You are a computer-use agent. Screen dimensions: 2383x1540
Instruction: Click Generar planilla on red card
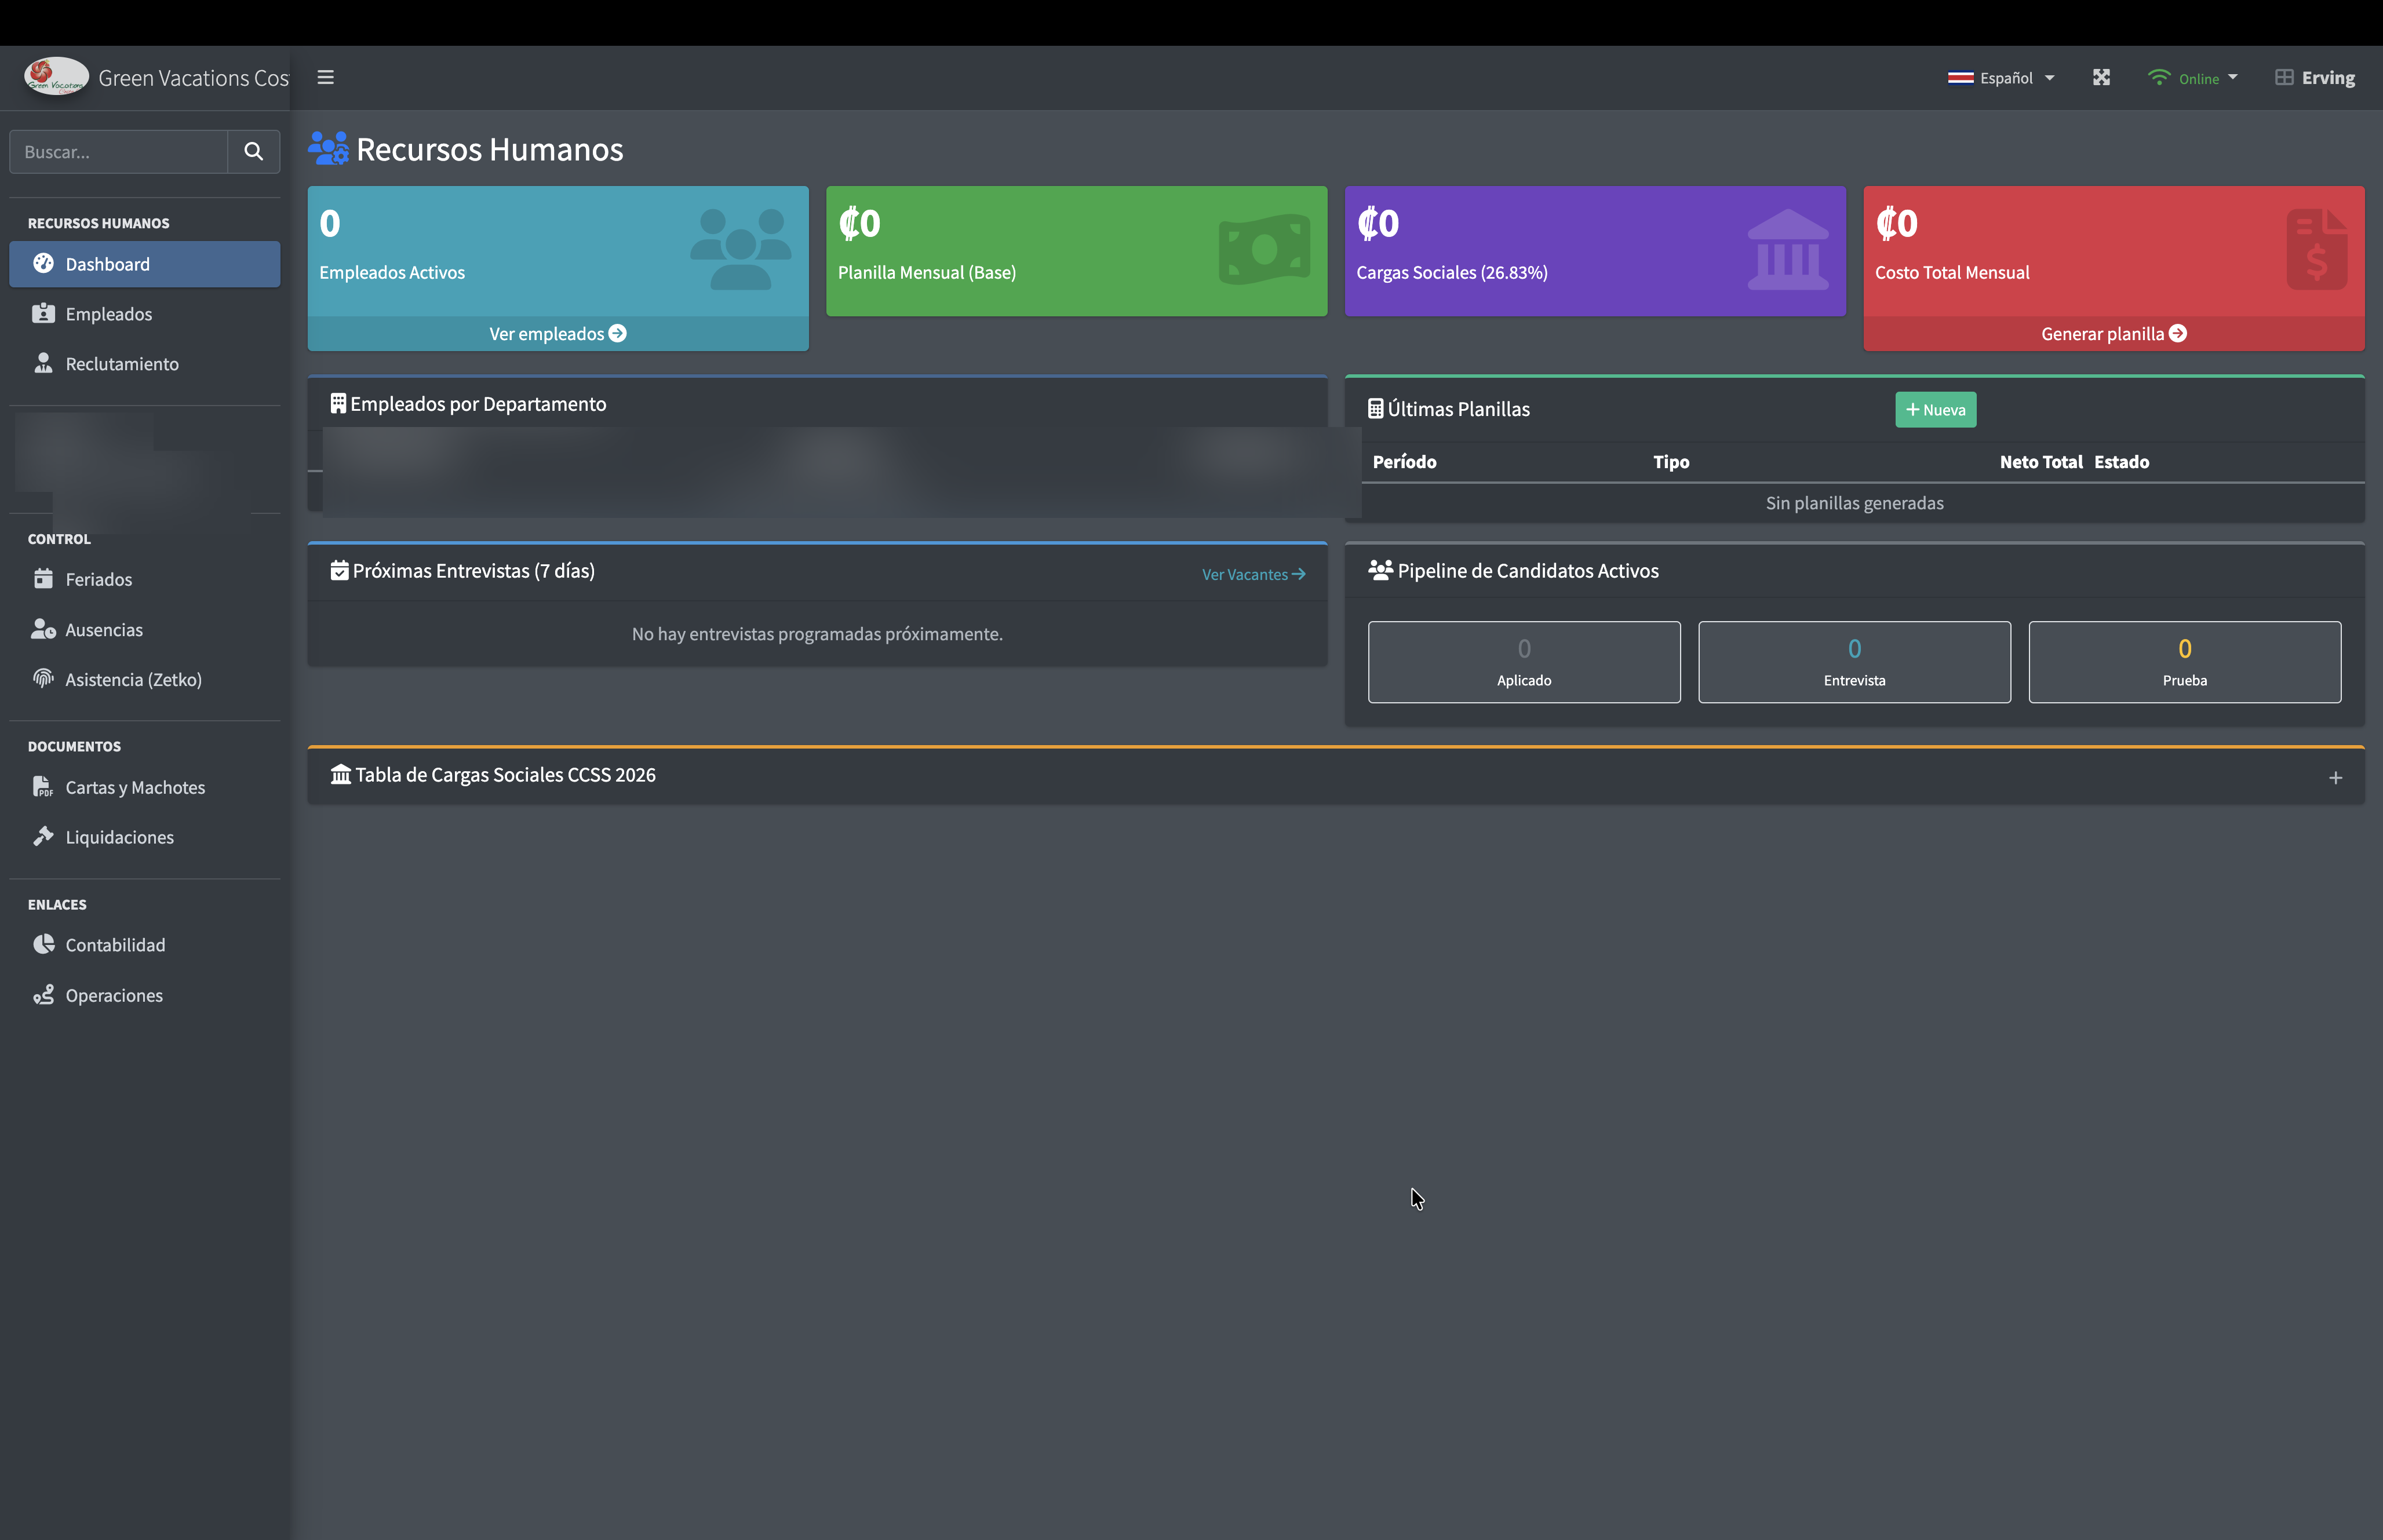2113,333
